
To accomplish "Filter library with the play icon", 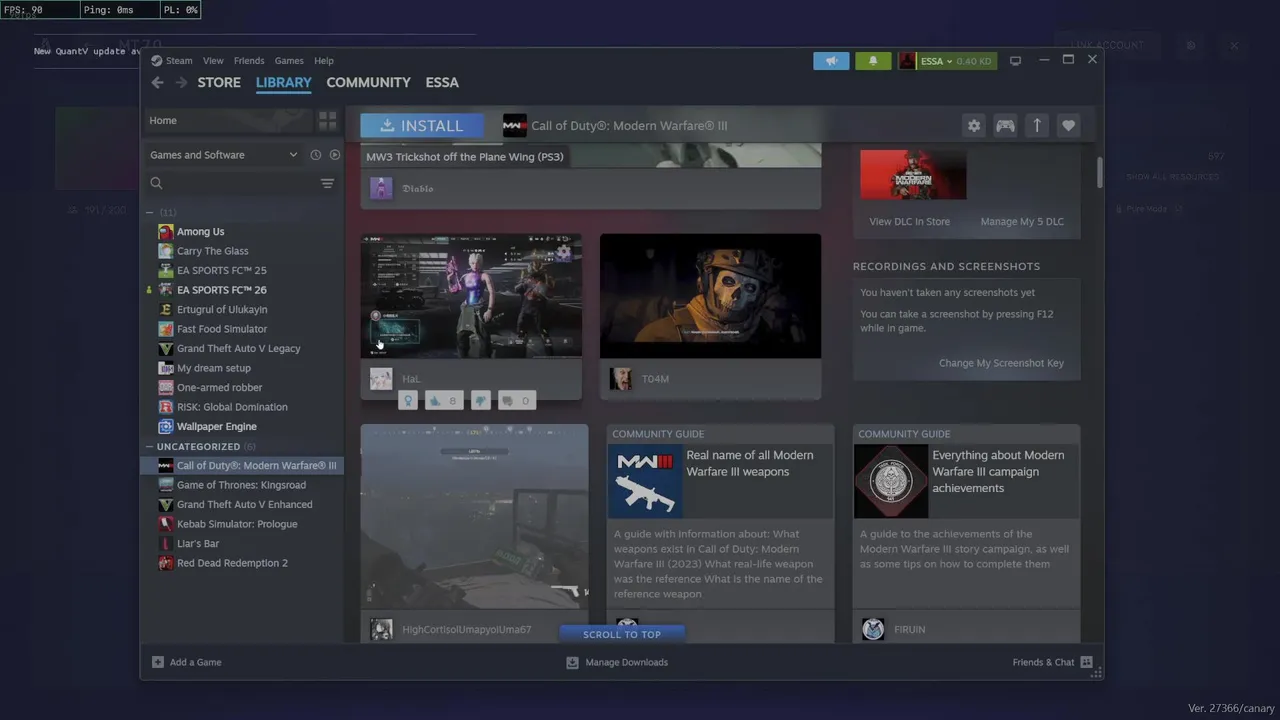I will point(334,155).
